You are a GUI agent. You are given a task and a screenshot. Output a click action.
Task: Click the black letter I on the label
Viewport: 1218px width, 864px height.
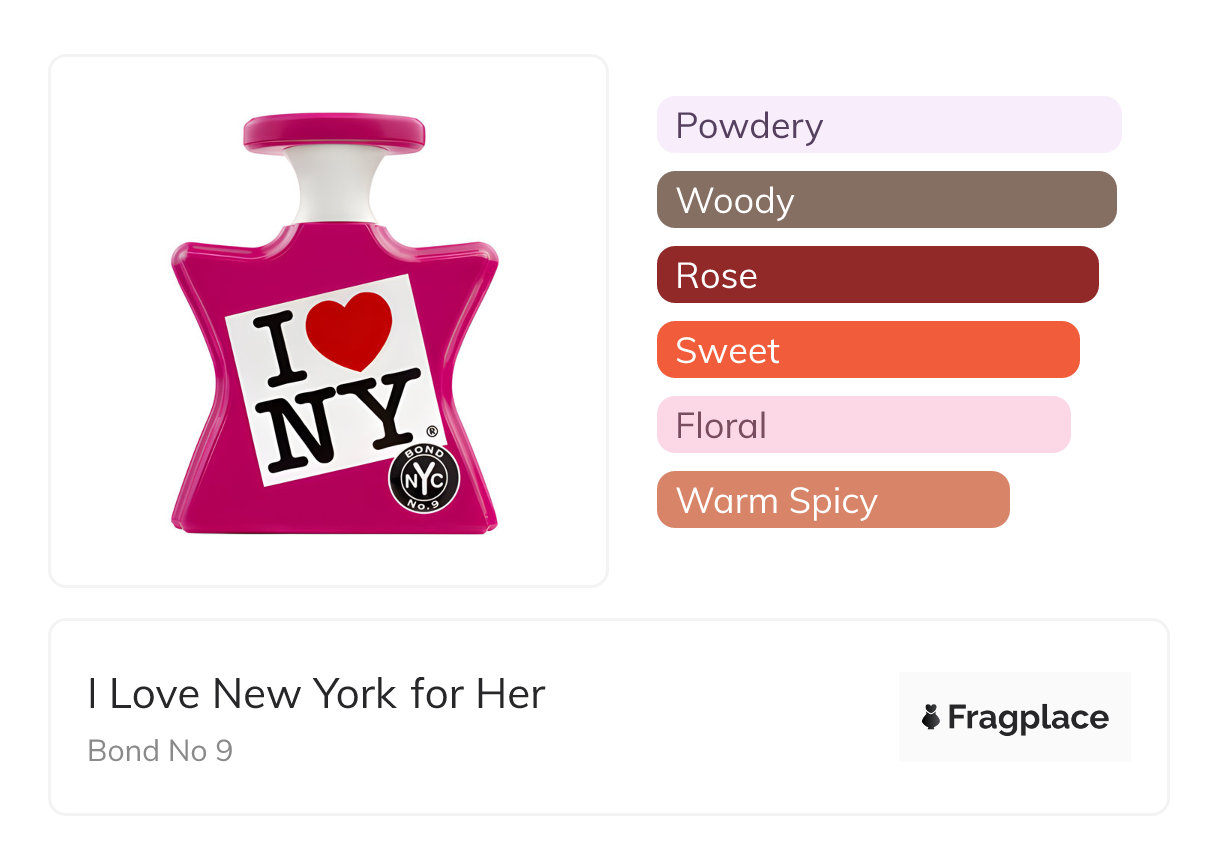[x=276, y=350]
